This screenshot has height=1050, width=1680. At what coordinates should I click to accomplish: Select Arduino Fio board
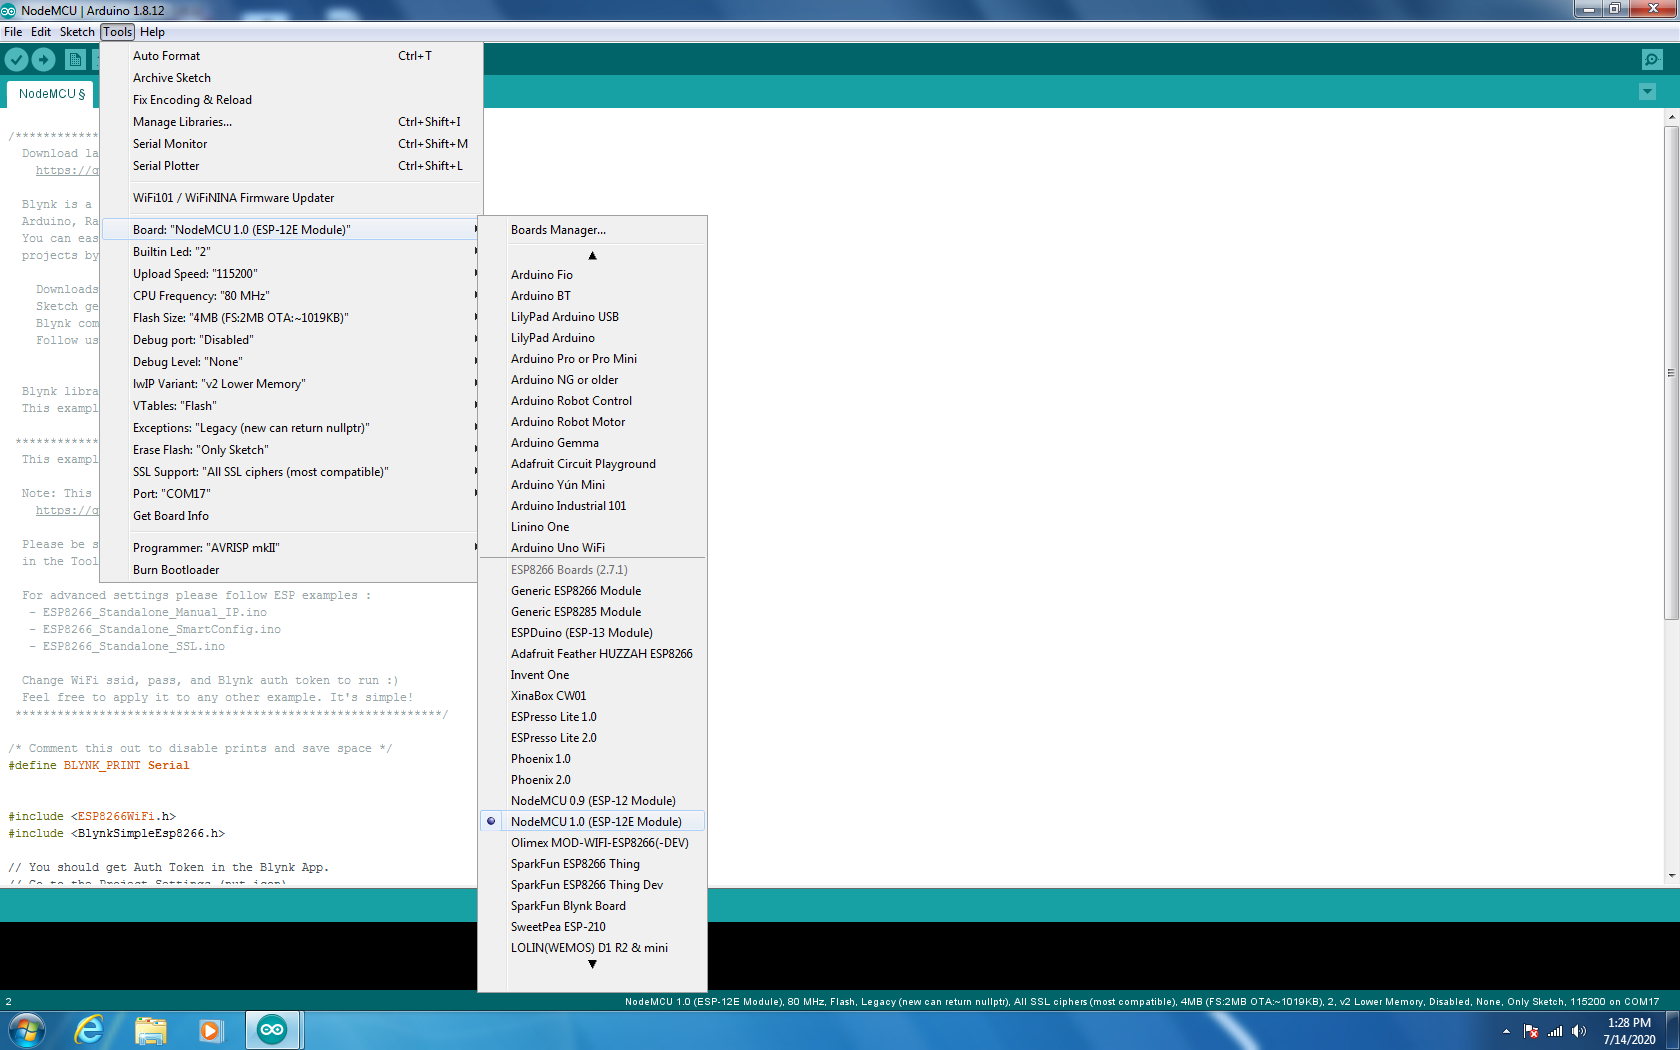[592, 275]
